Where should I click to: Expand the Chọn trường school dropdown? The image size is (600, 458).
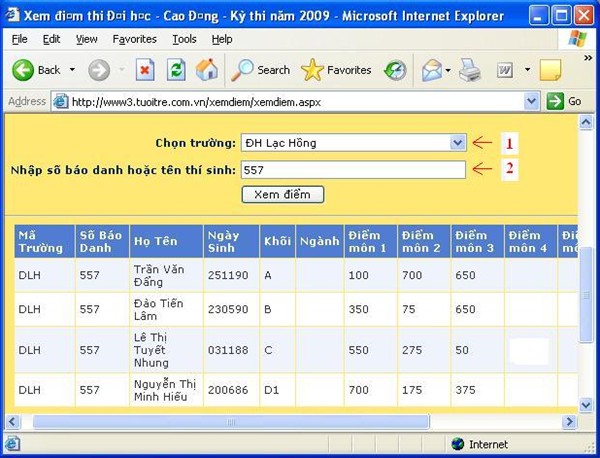point(457,143)
